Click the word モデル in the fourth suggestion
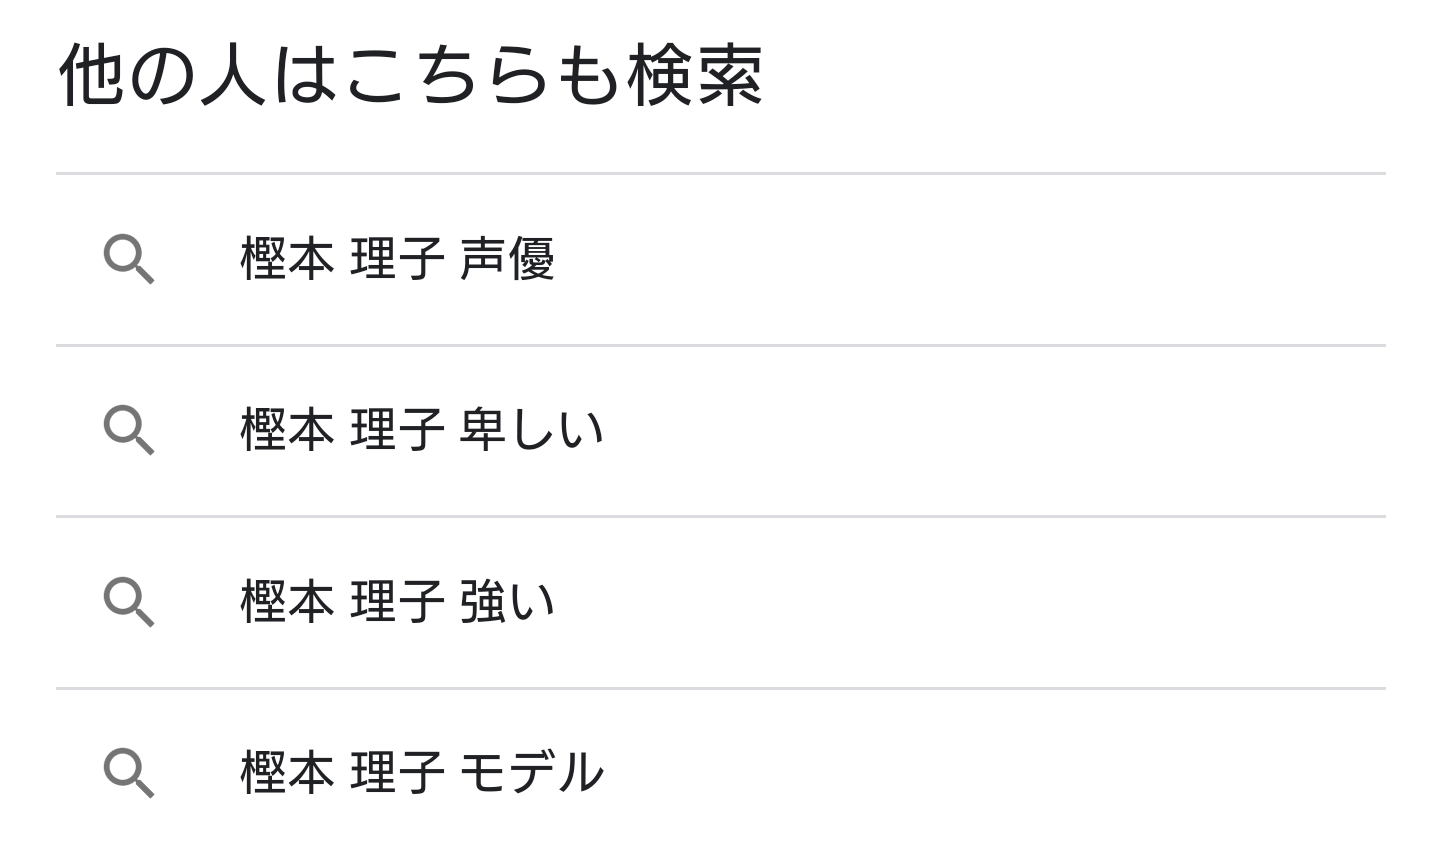Image resolution: width=1440 pixels, height=853 pixels. [532, 773]
